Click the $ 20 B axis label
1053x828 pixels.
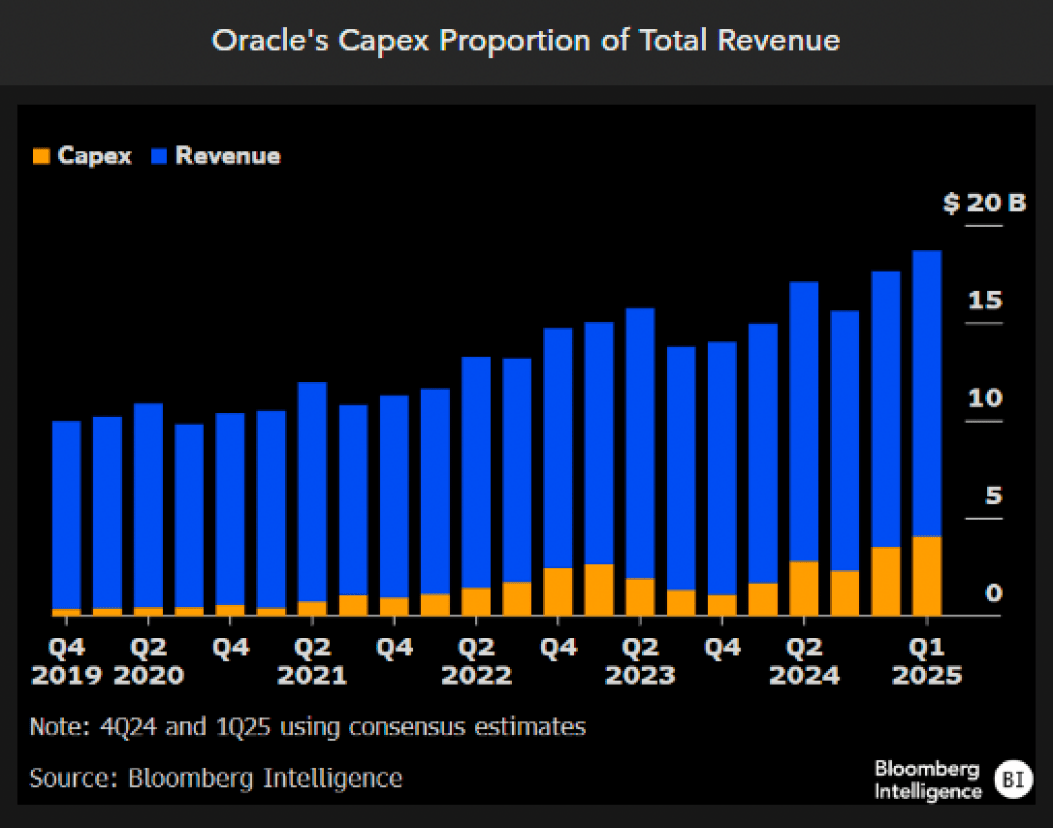[985, 202]
